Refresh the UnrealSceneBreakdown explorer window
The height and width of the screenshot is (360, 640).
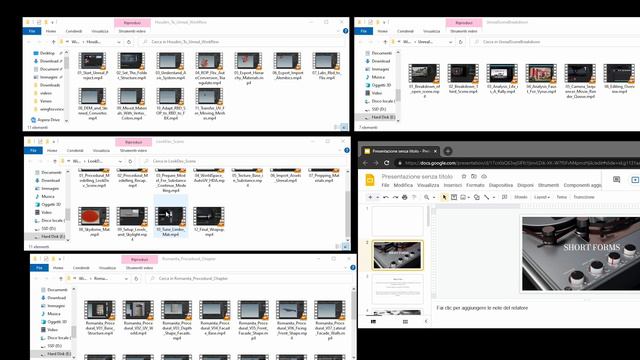point(461,42)
